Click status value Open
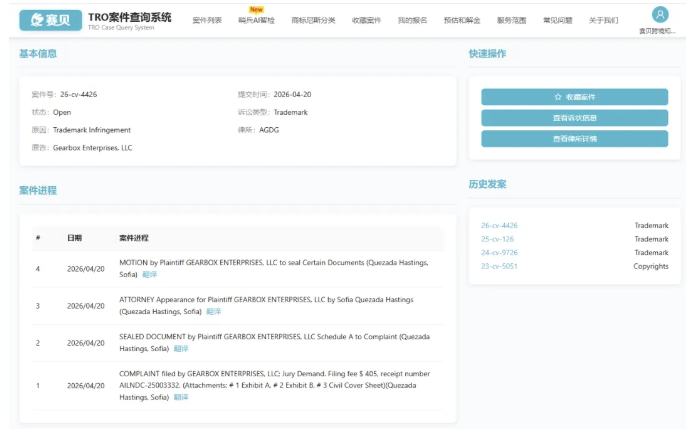This screenshot has height=434, width=688. [62, 112]
